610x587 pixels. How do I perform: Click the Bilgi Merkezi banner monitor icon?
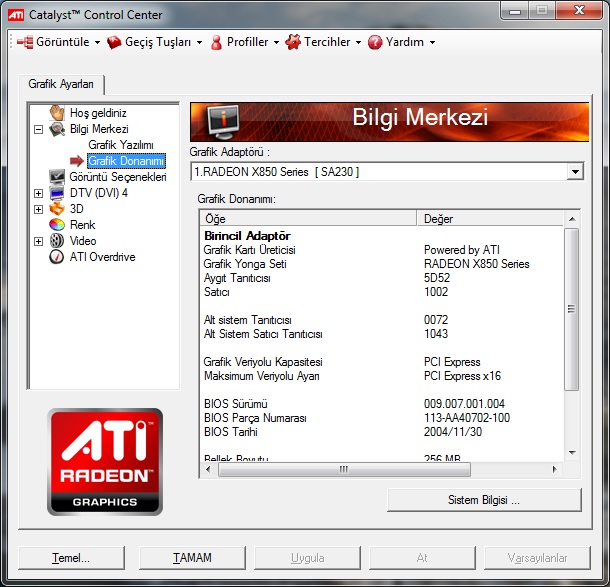tap(223, 122)
